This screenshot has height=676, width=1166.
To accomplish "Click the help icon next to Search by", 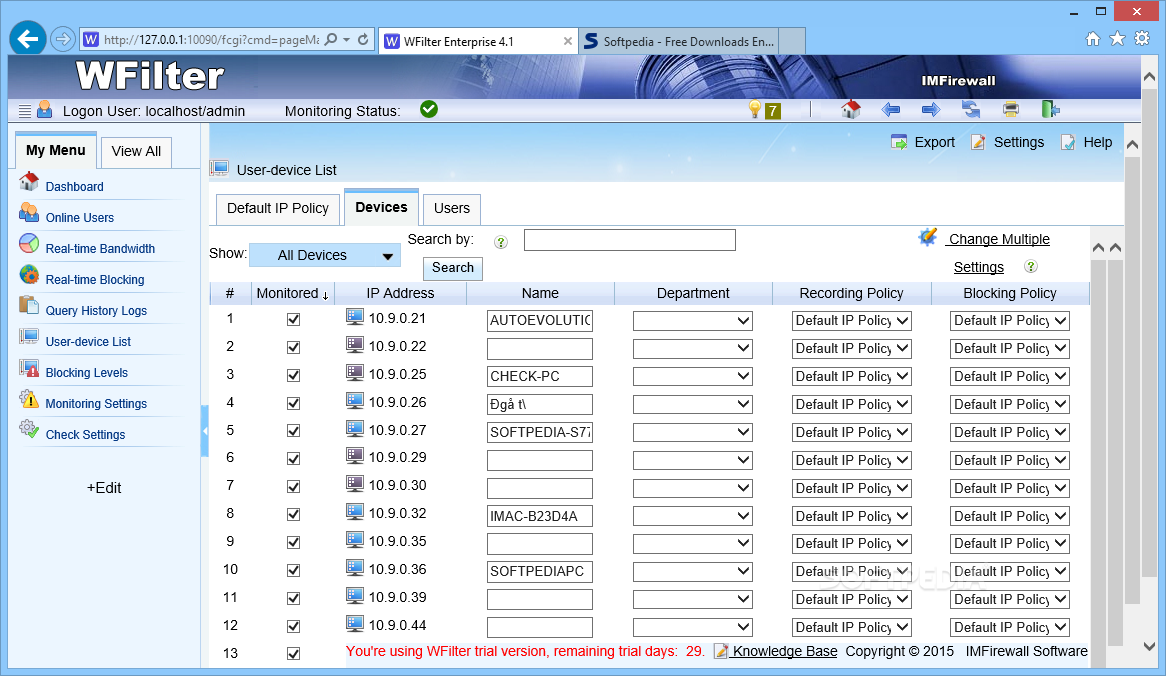I will click(x=501, y=242).
